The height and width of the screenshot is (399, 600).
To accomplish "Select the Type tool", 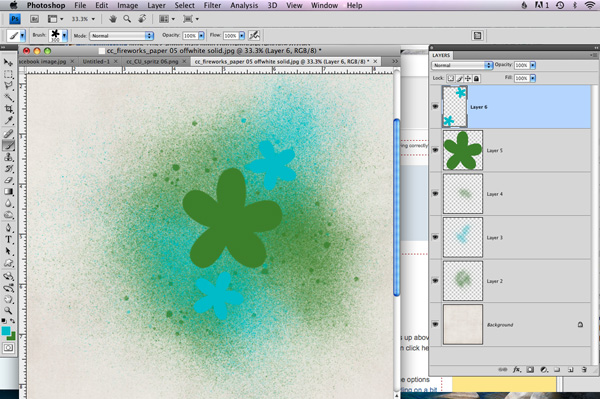I will click(8, 239).
